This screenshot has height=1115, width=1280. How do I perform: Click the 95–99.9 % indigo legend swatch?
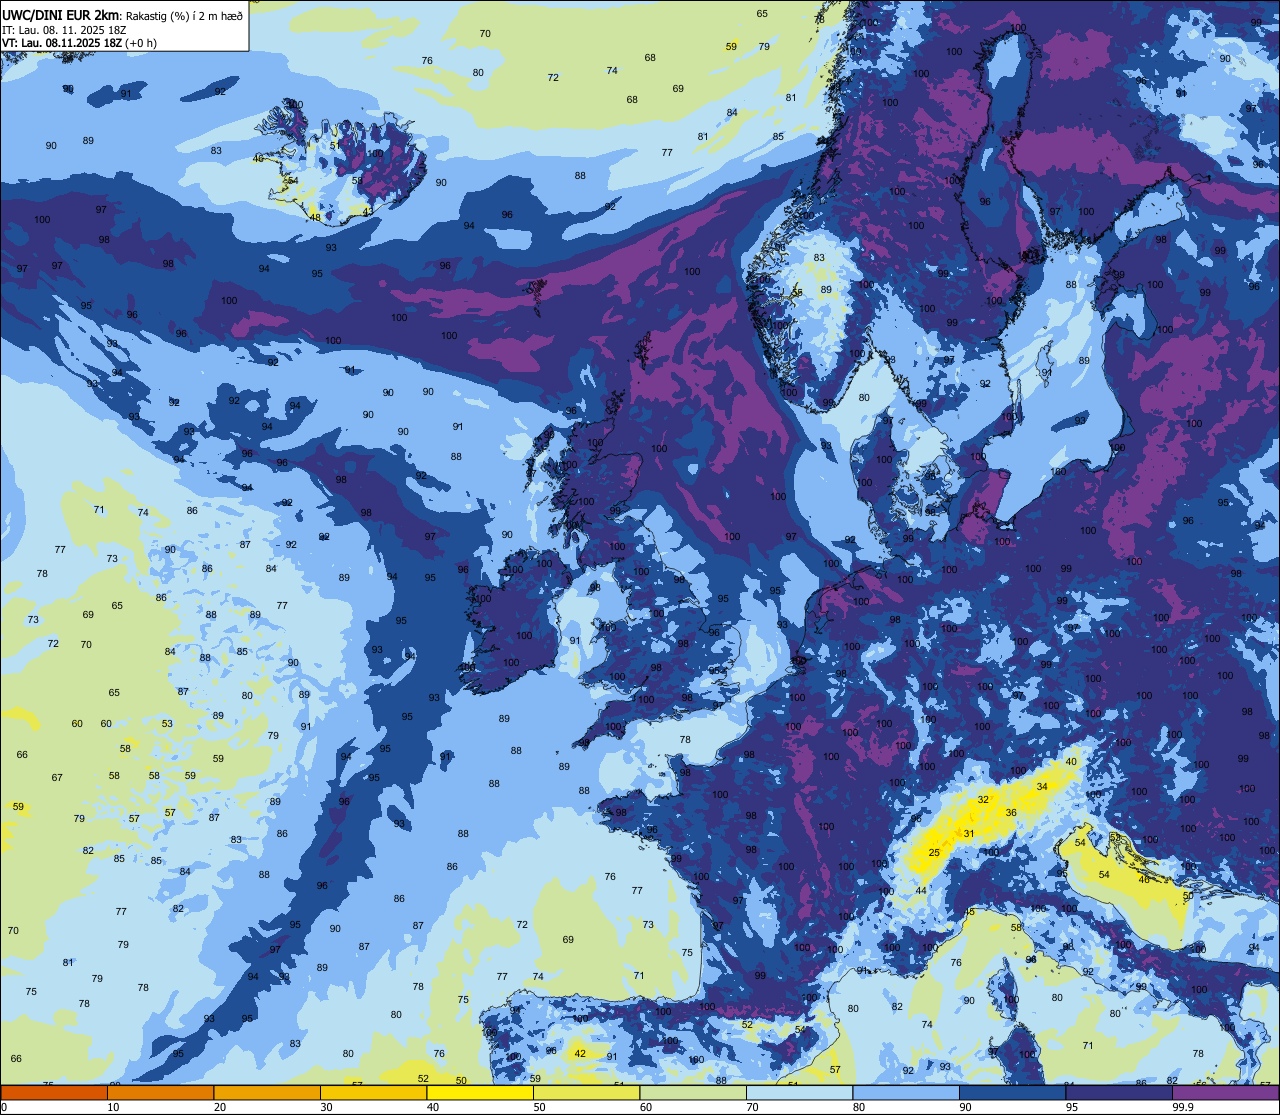point(1119,1092)
